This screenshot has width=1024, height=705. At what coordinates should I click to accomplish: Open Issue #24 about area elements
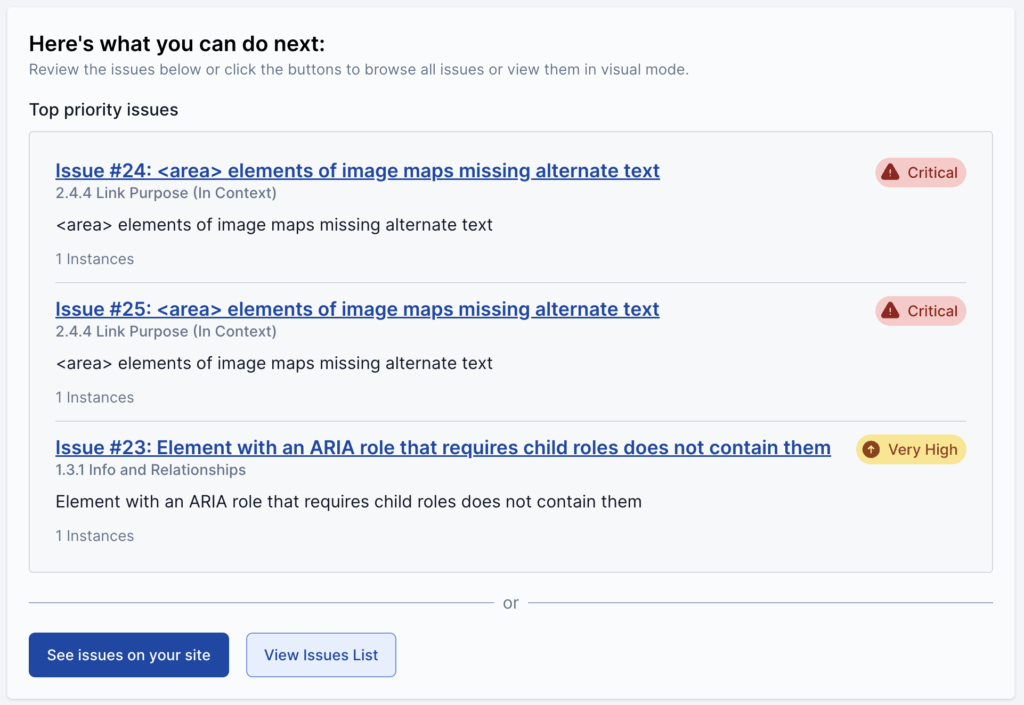(357, 171)
